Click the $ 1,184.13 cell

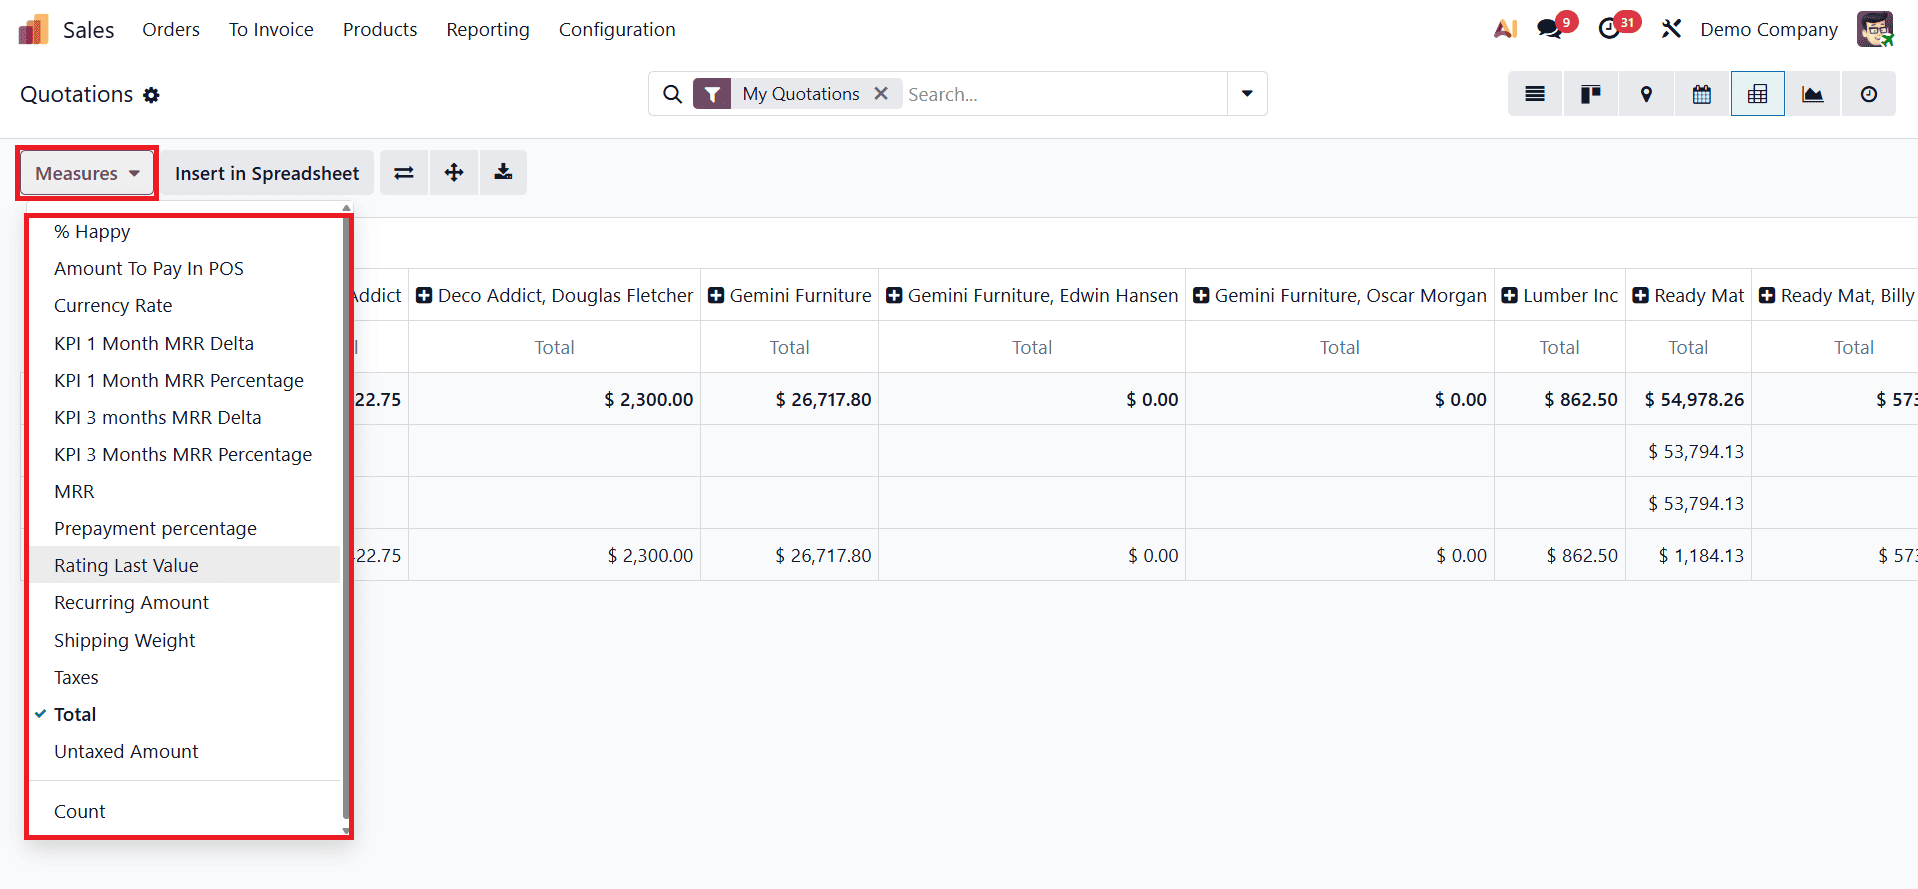point(1688,555)
